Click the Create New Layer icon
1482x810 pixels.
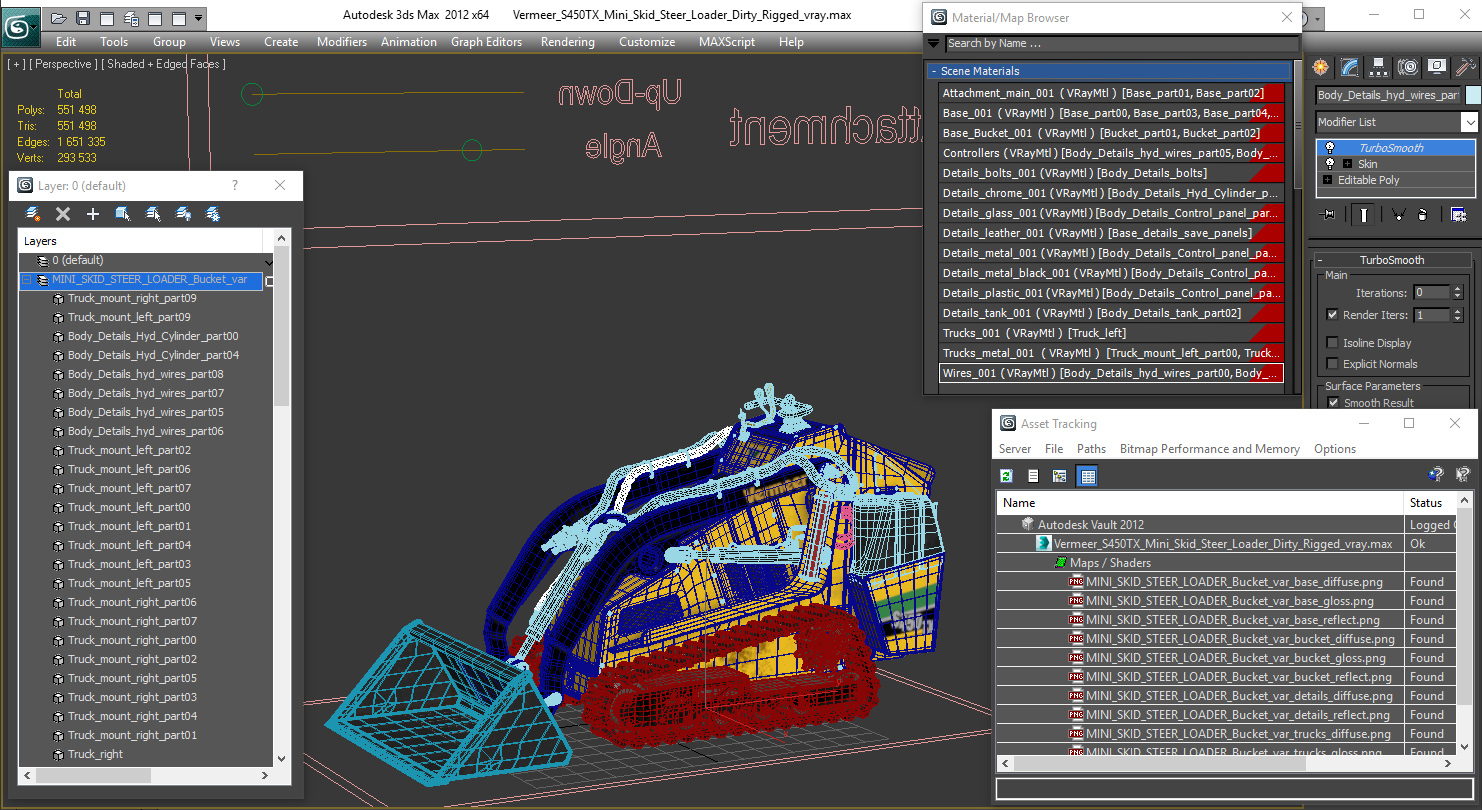coord(33,214)
